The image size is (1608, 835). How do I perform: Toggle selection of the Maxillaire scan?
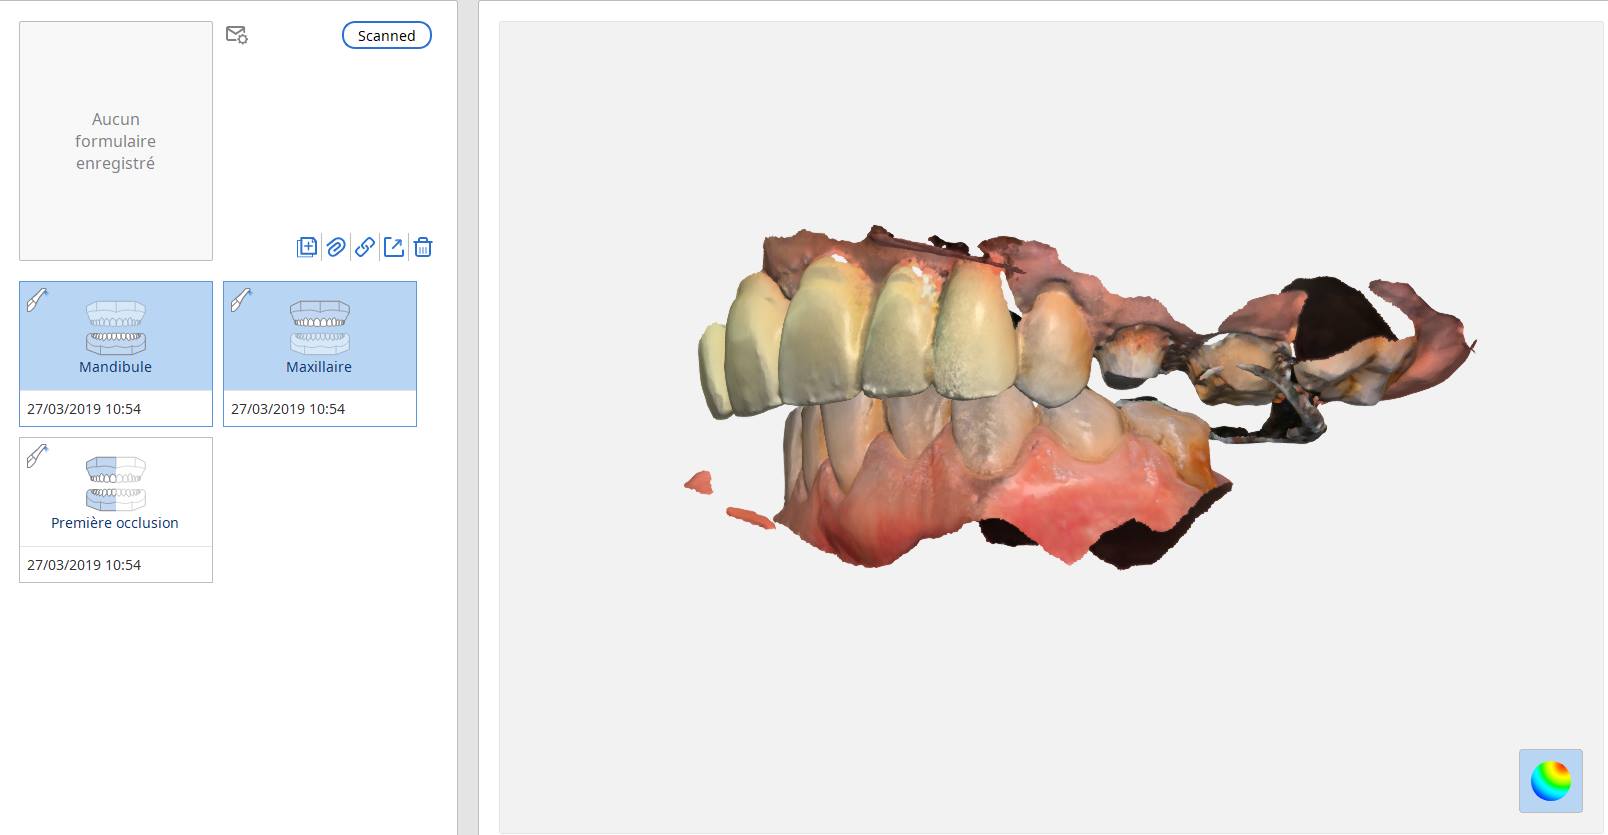[320, 354]
